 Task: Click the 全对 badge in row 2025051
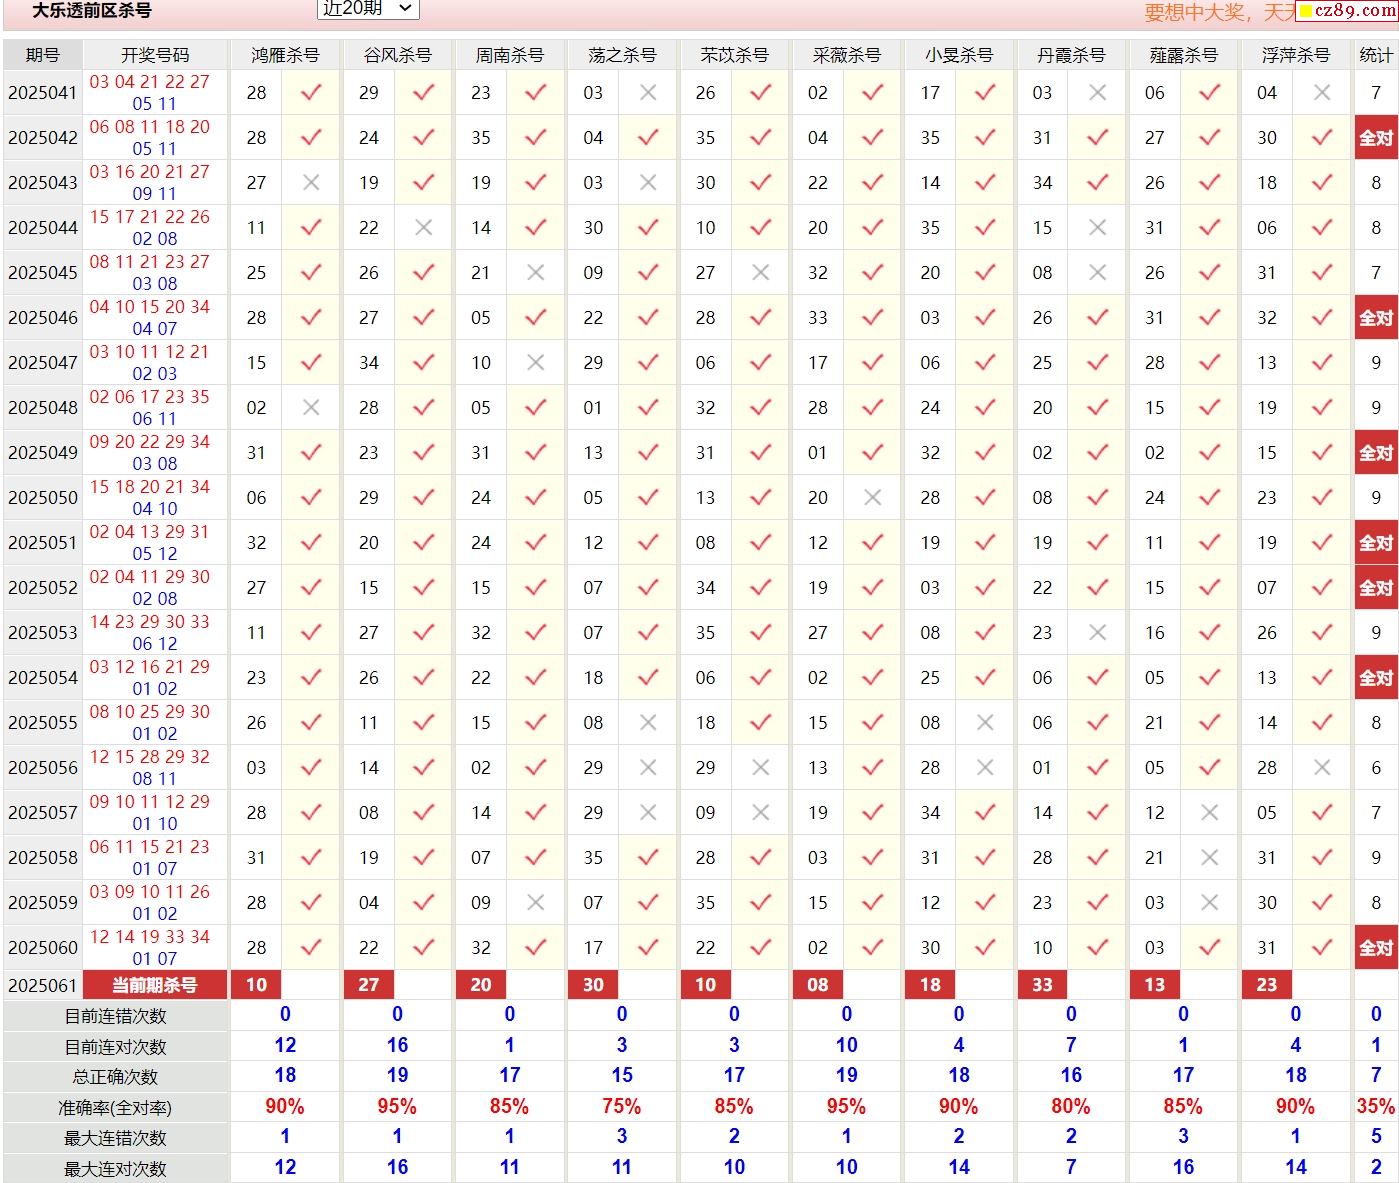[x=1376, y=543]
